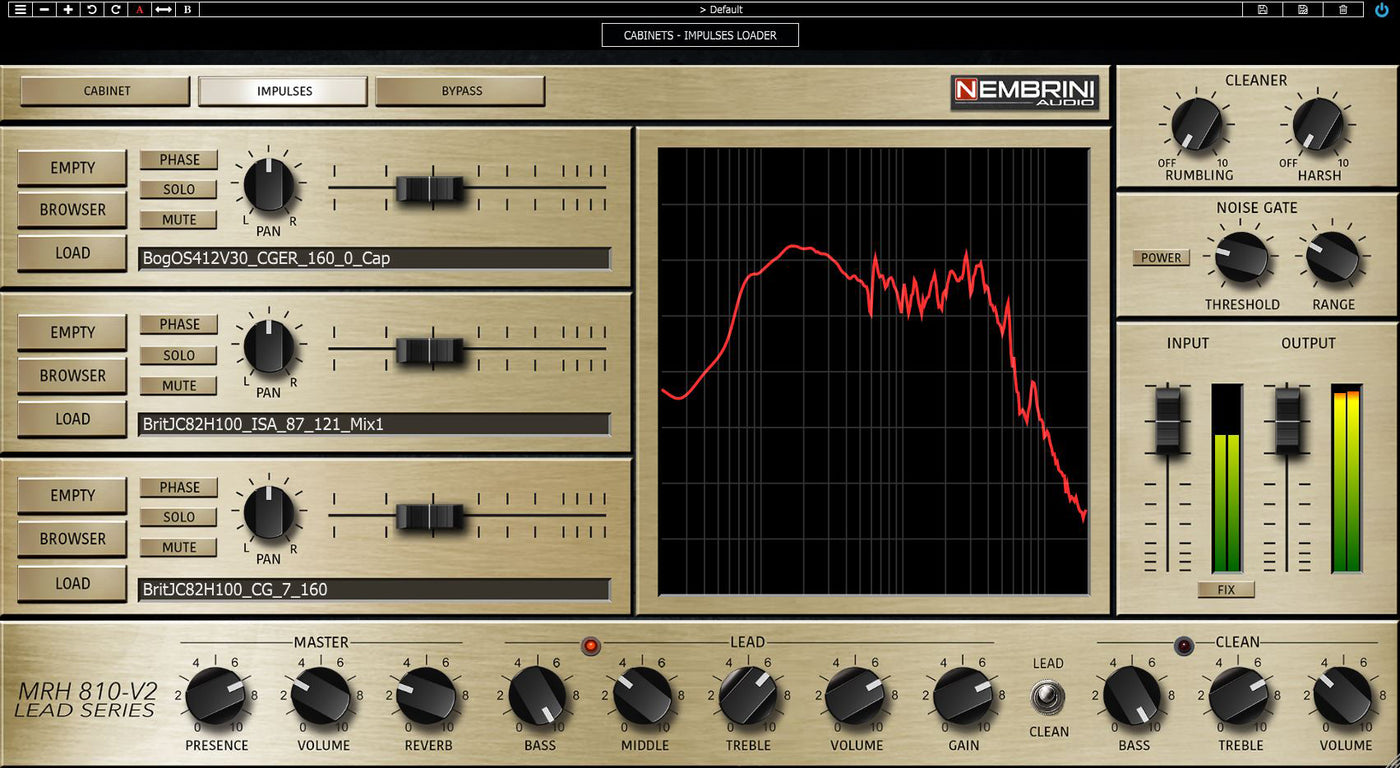The width and height of the screenshot is (1400, 768).
Task: Click the PAN knob of BogOS412V30 slot
Action: pyautogui.click(x=269, y=184)
